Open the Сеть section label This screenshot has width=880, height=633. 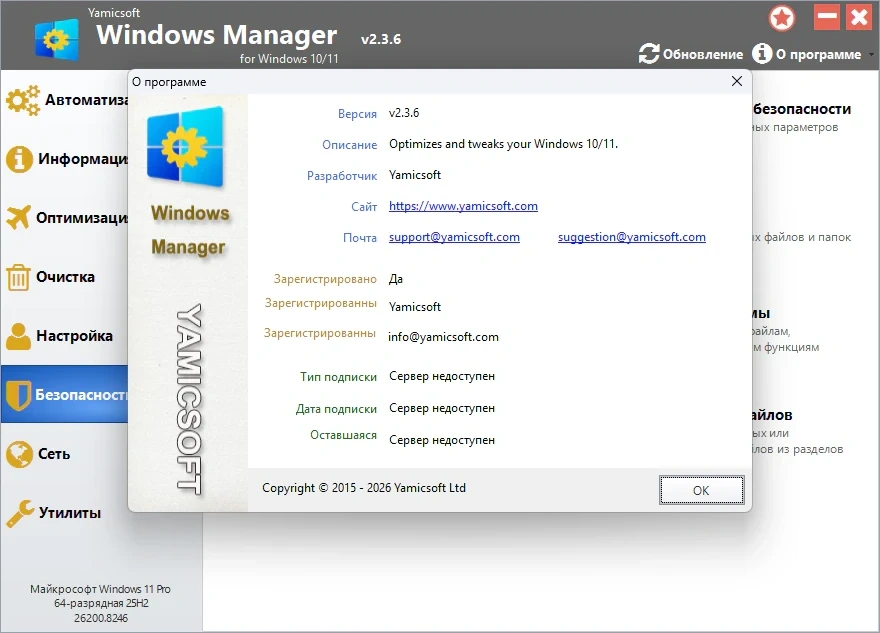click(x=54, y=454)
